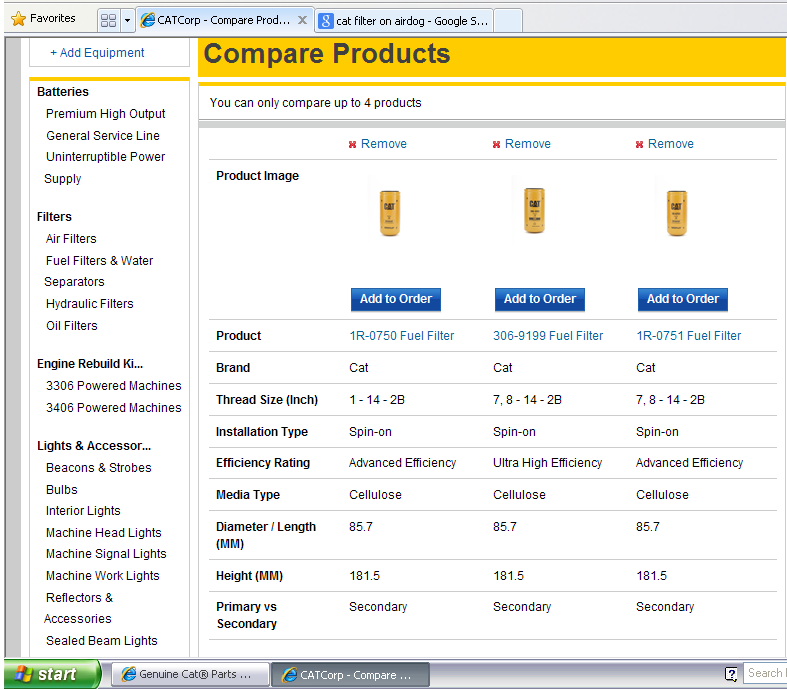Close the CATCorp Compare Products tab
This screenshot has width=787, height=690.
coord(302,20)
